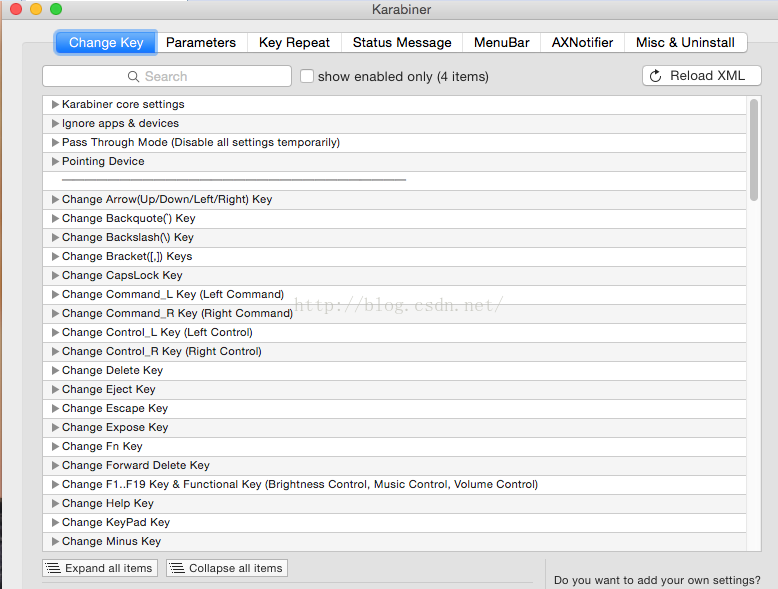Expand Change Command_R Key section
Viewport: 778px width, 589px height.
[x=56, y=314]
